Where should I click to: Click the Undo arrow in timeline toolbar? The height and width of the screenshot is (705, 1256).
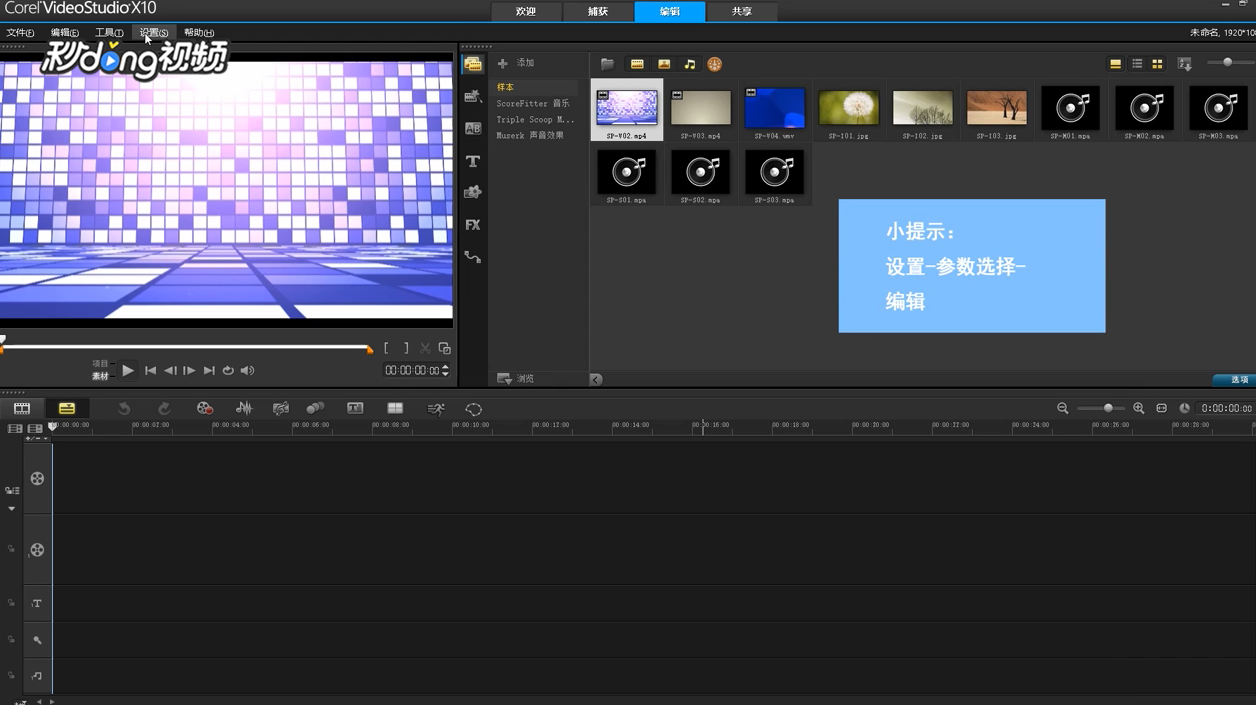(x=124, y=408)
